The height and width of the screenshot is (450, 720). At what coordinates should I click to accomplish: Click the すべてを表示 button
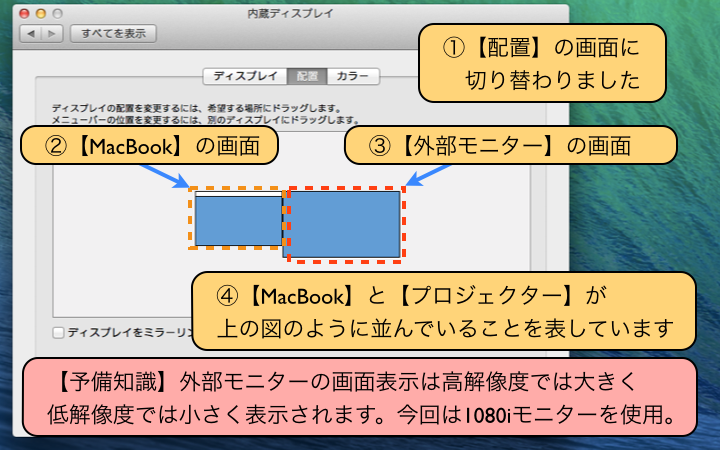[113, 34]
